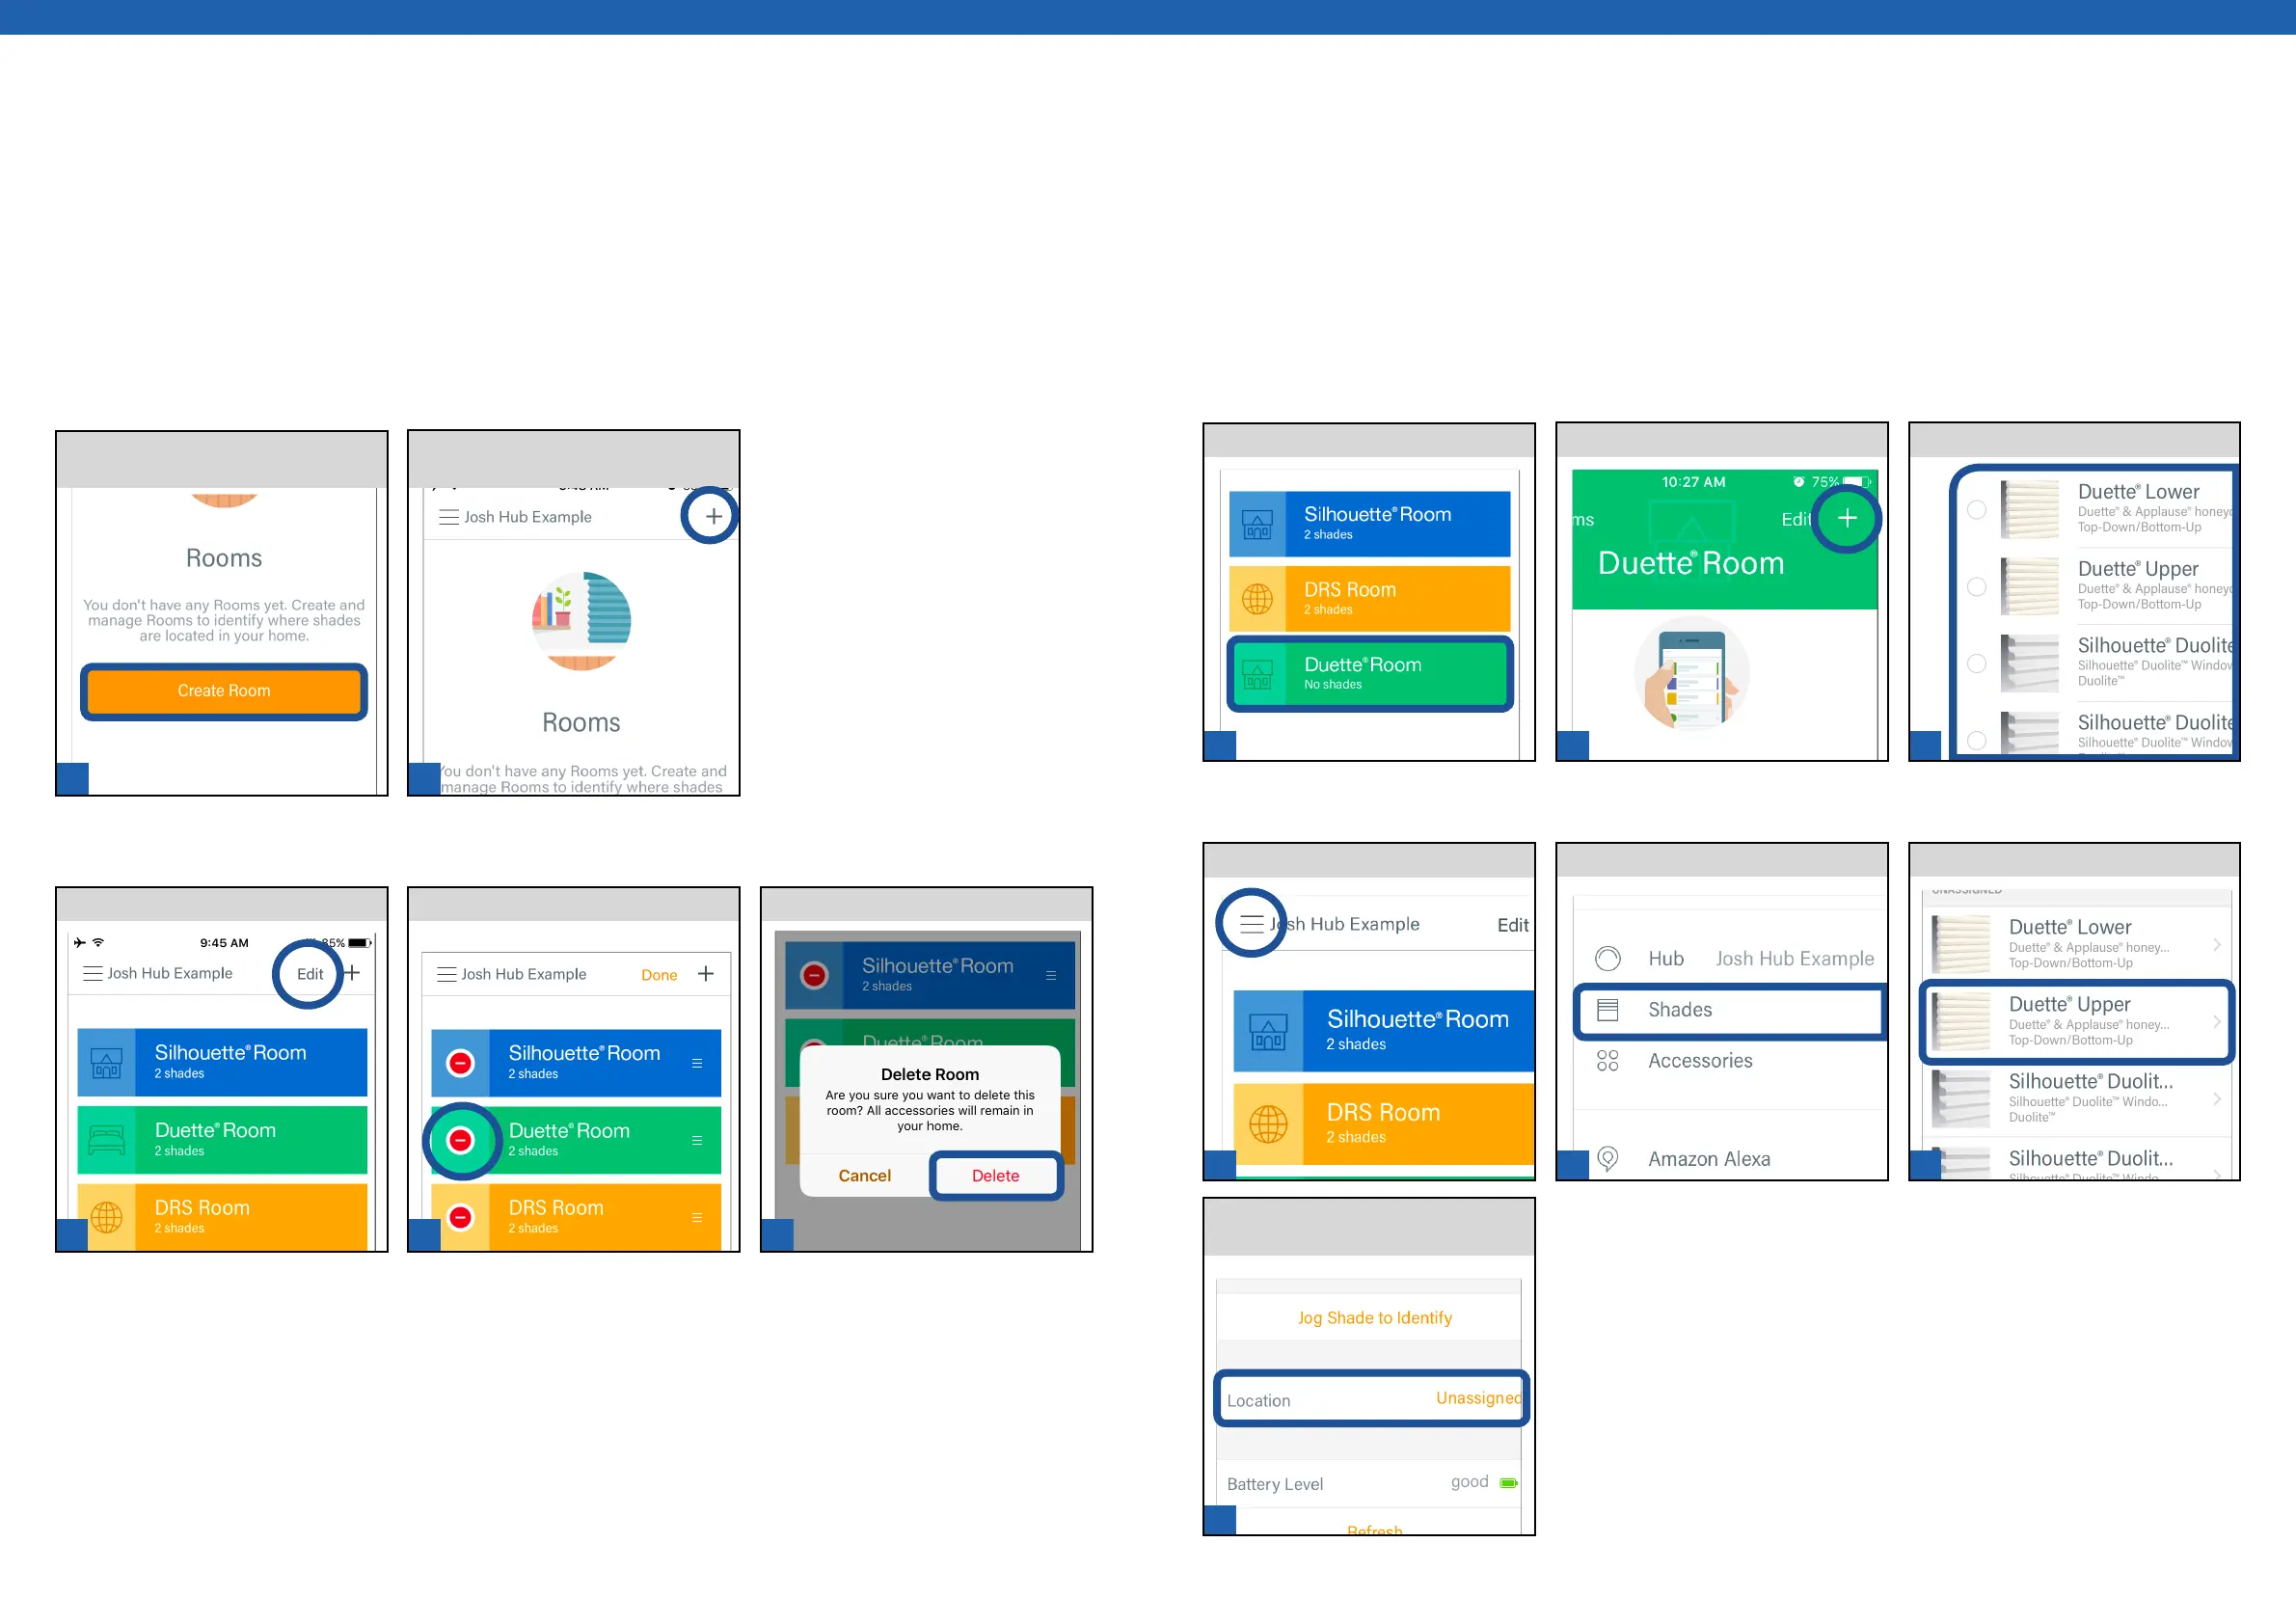Open the hamburger menu on the empty Rooms screen
Viewport: 2296px width, 1624px height.
coord(448,517)
